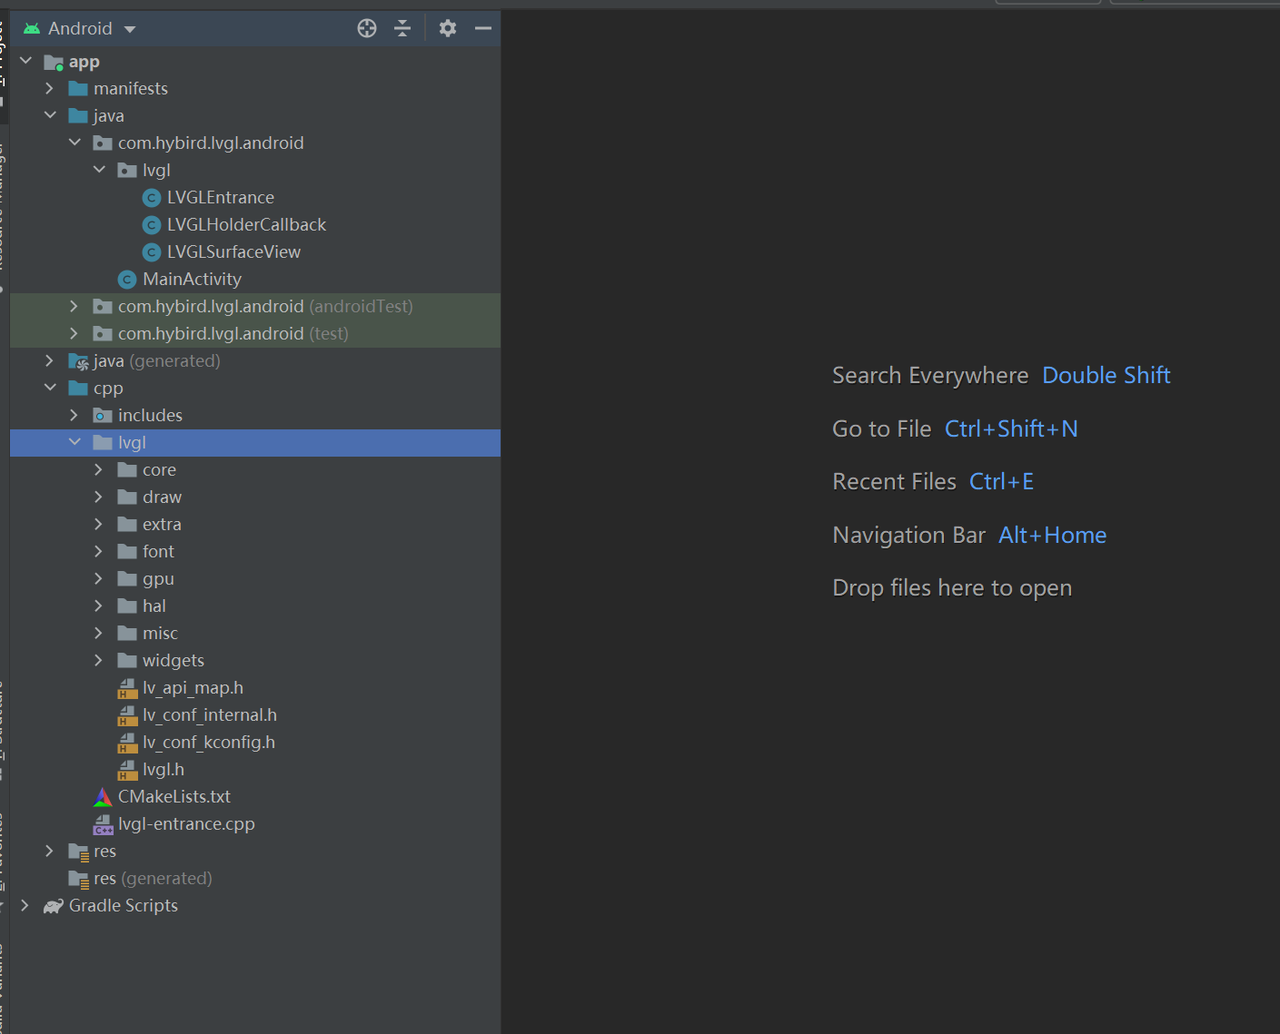
Task: Click Ctrl+E Recent Files shortcut hint
Action: click(1001, 482)
